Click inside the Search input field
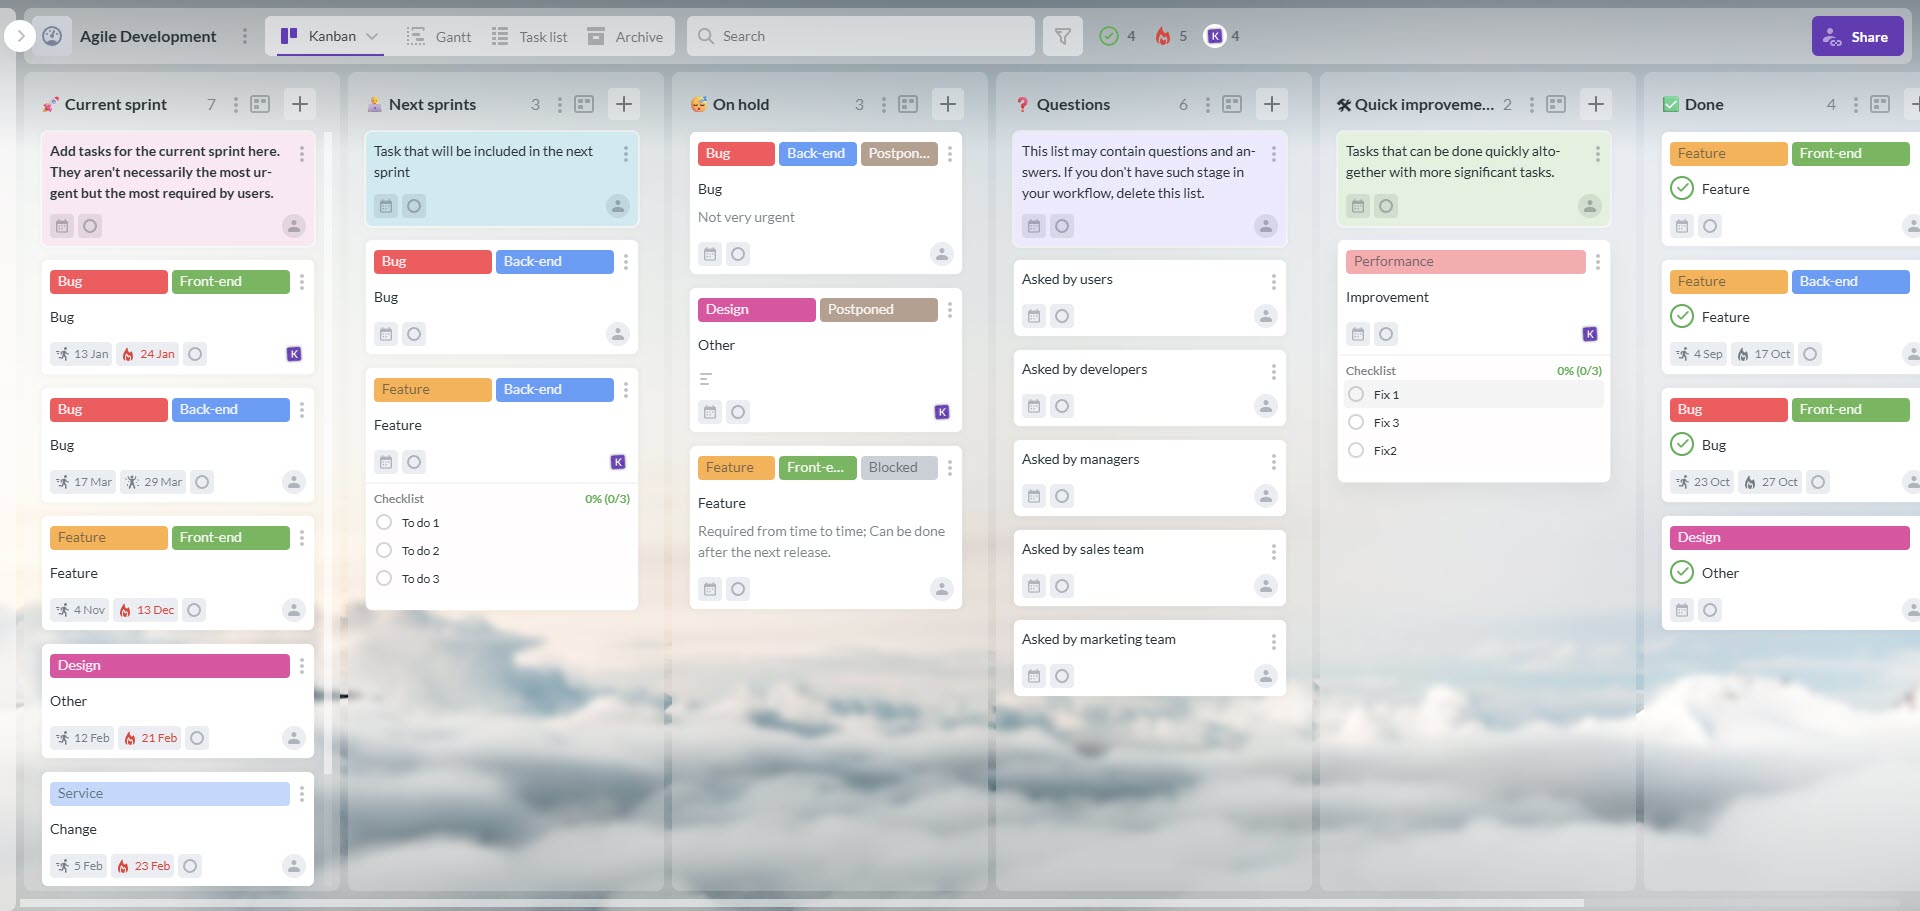 point(860,35)
